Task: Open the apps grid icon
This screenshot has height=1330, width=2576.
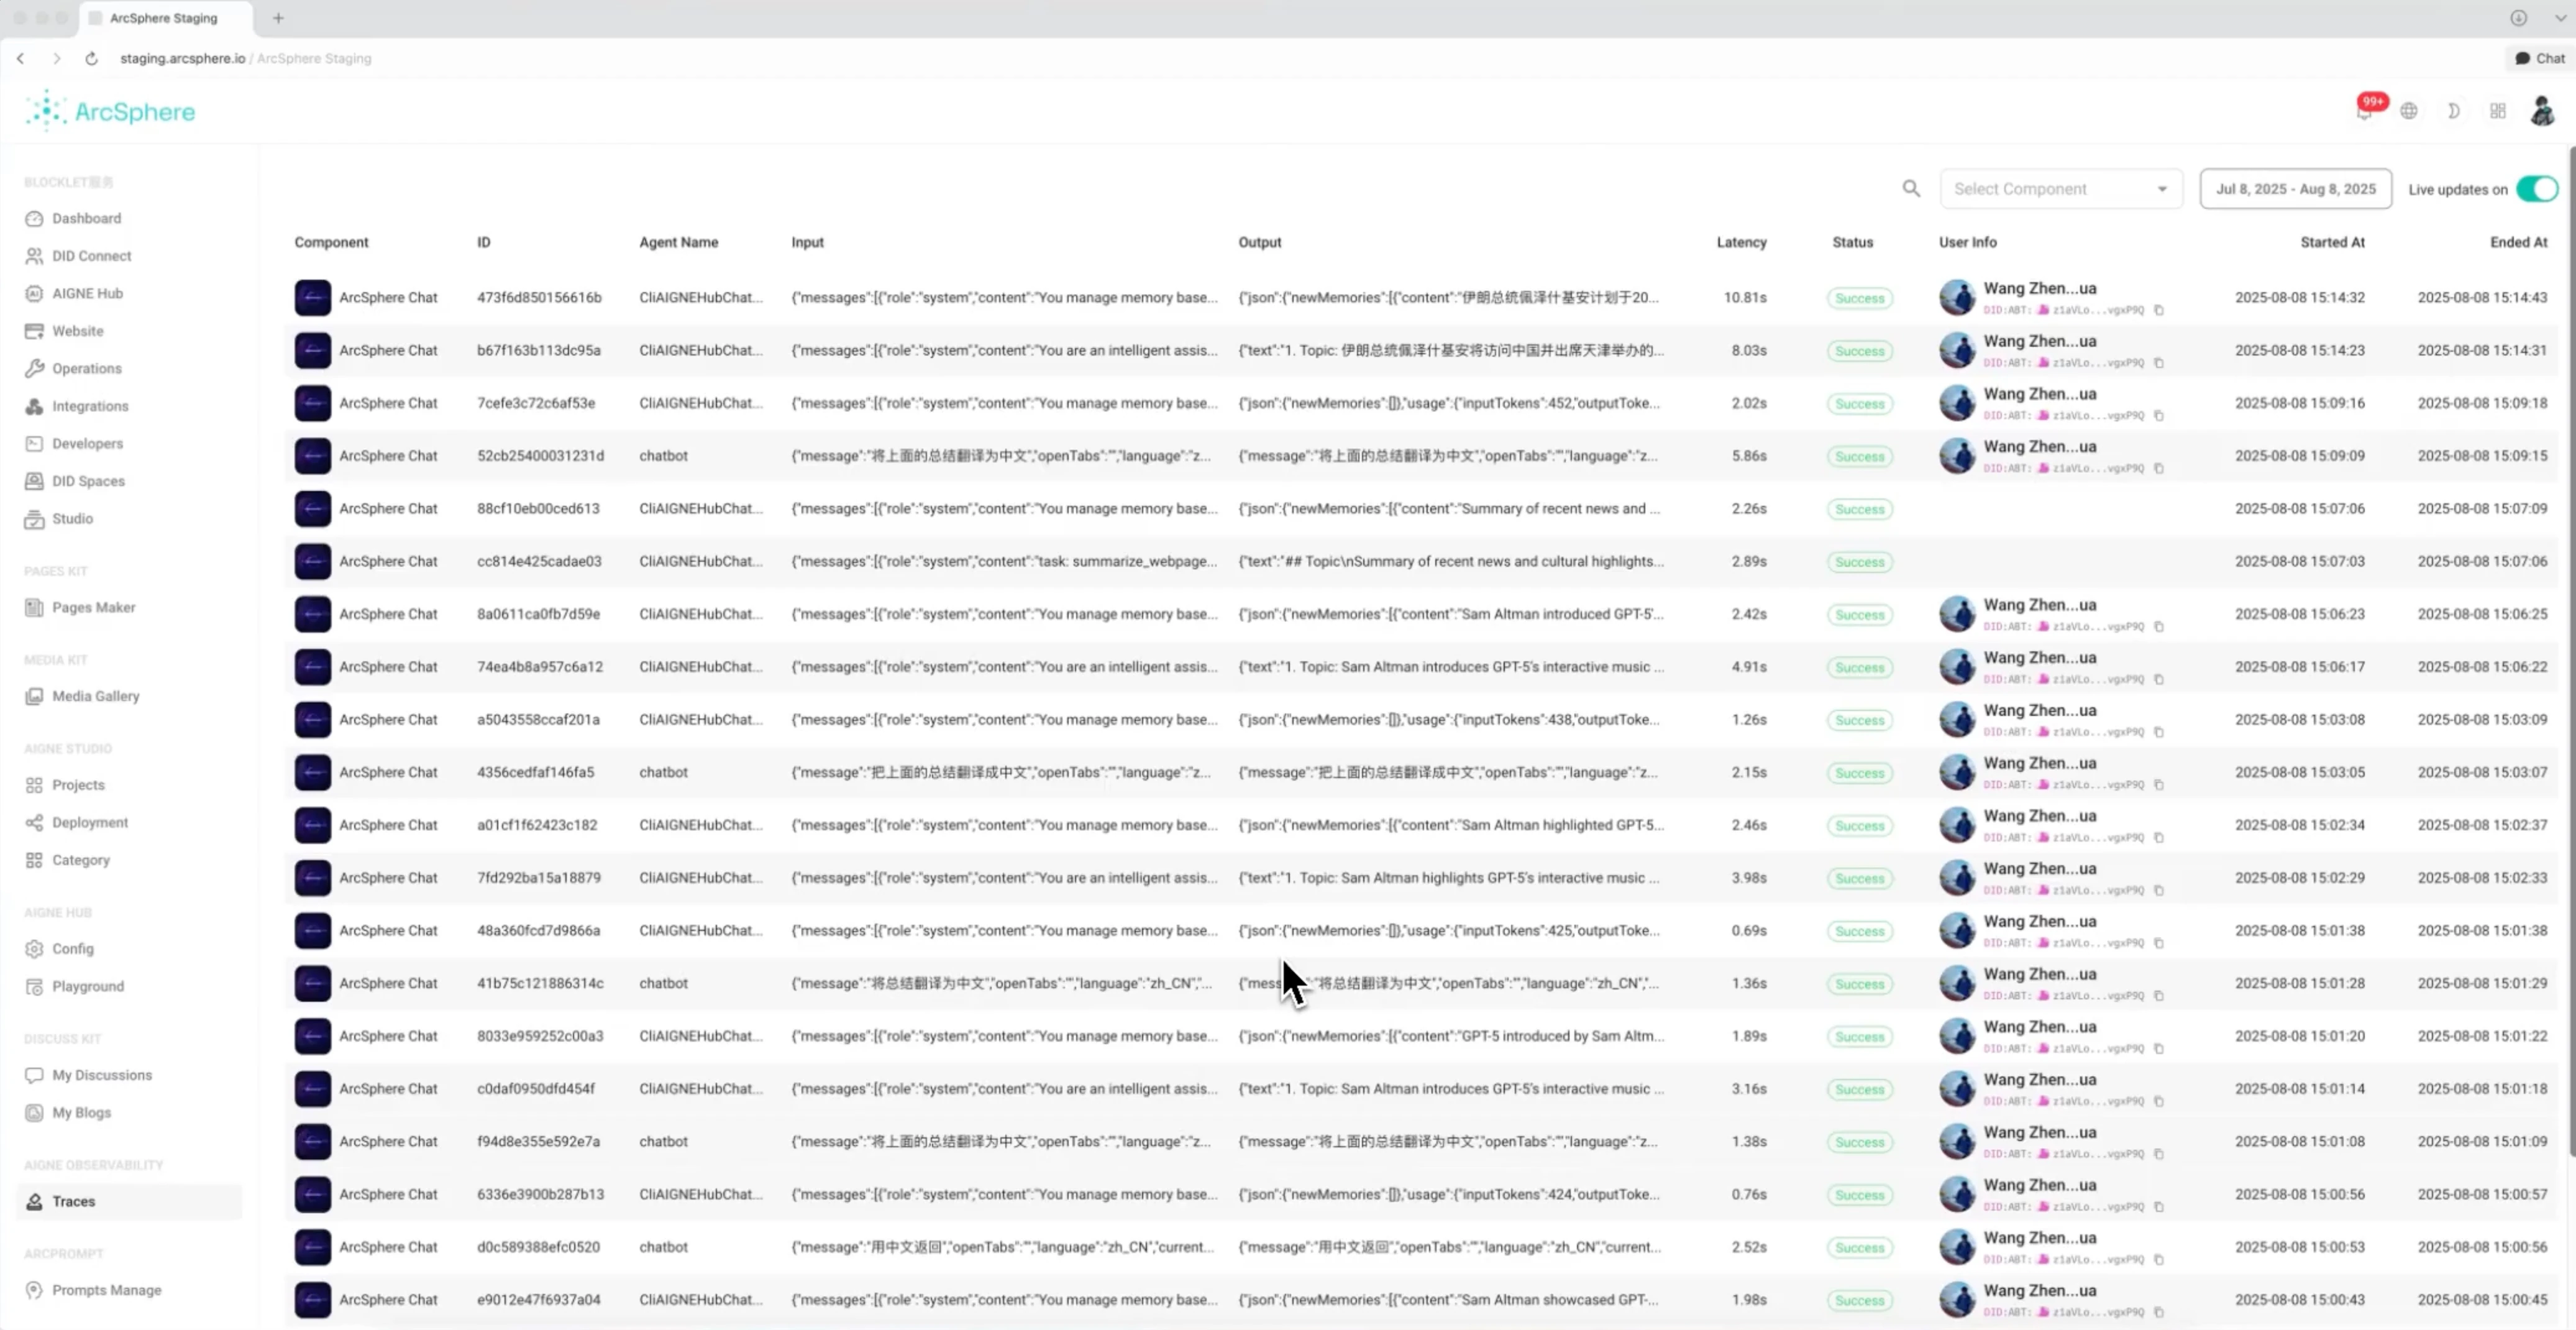Action: tap(2498, 111)
